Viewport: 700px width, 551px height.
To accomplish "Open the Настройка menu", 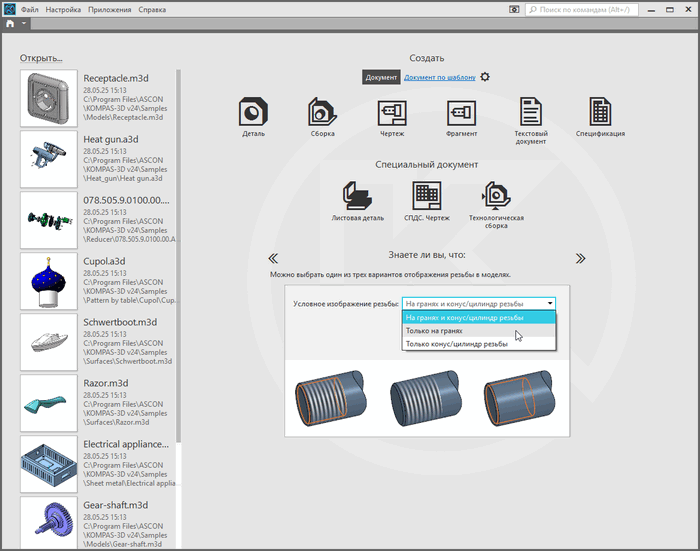I will click(64, 9).
